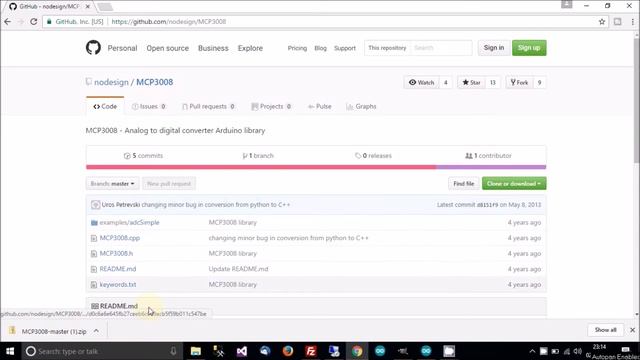
Task: Open the Windows Start menu
Action: click(10, 351)
